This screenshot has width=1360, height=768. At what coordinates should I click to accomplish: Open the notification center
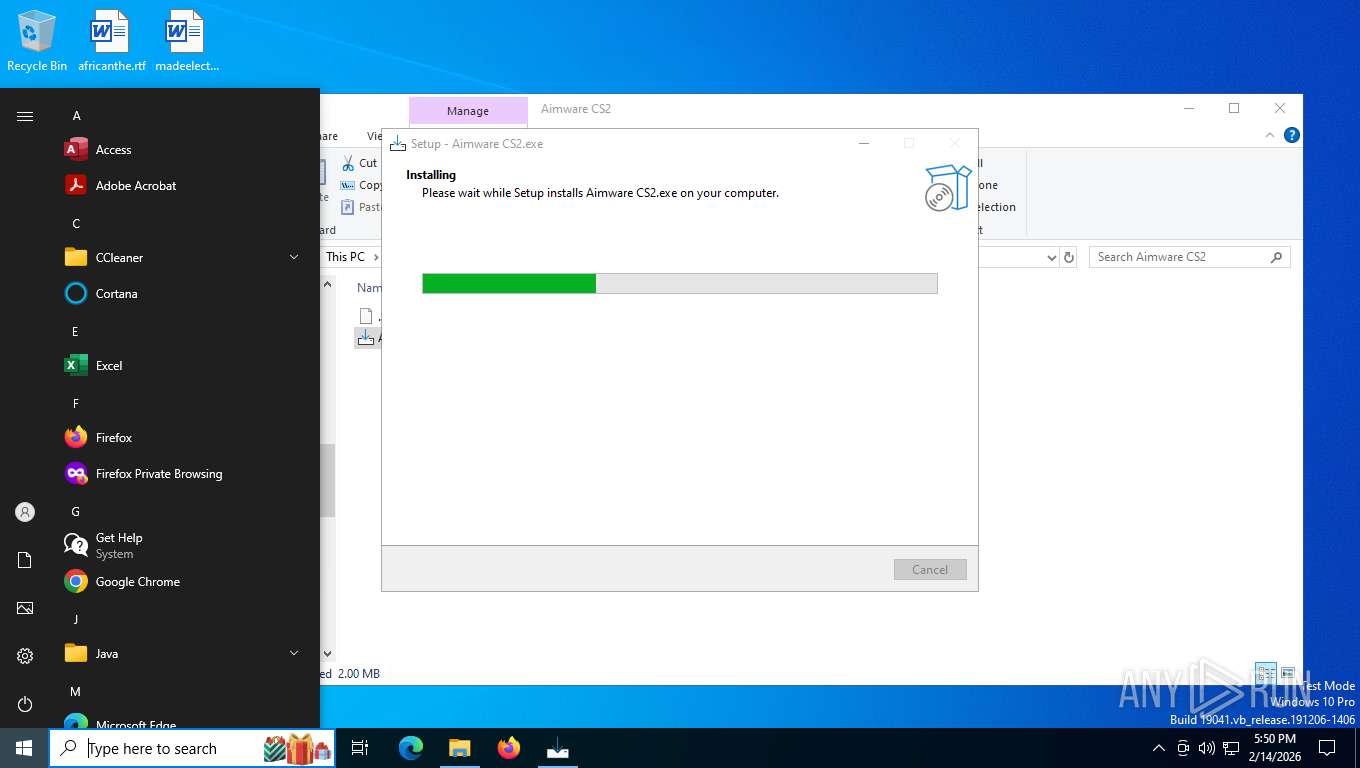tap(1327, 748)
